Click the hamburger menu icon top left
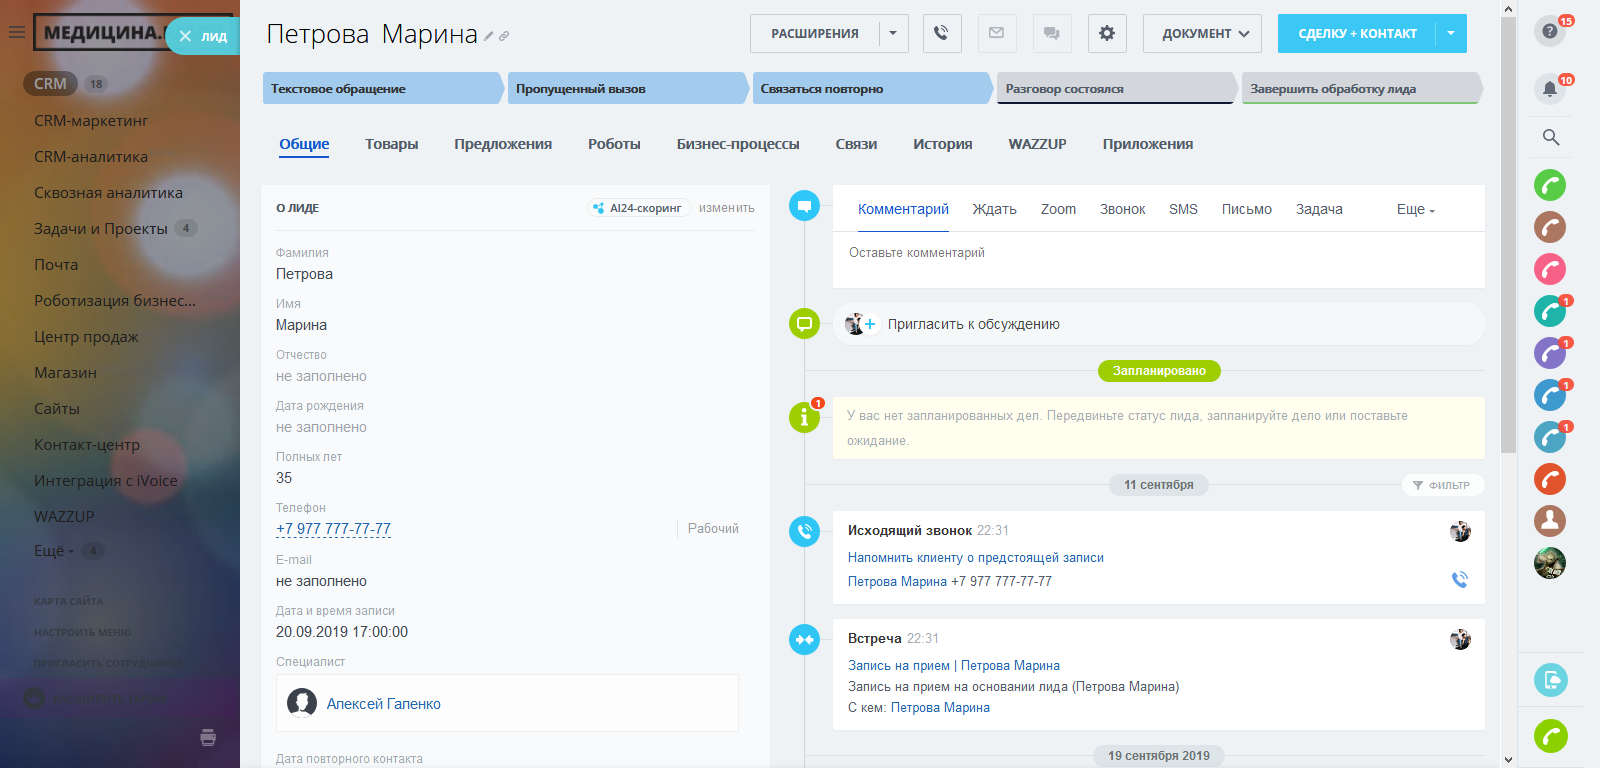The image size is (1600, 768). click(x=17, y=32)
